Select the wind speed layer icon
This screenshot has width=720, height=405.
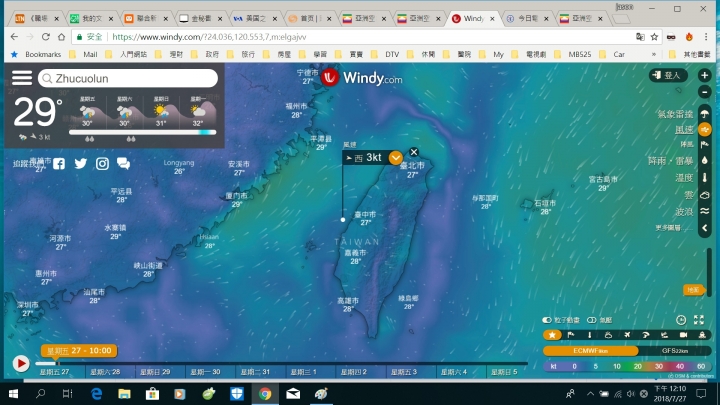pos(704,129)
